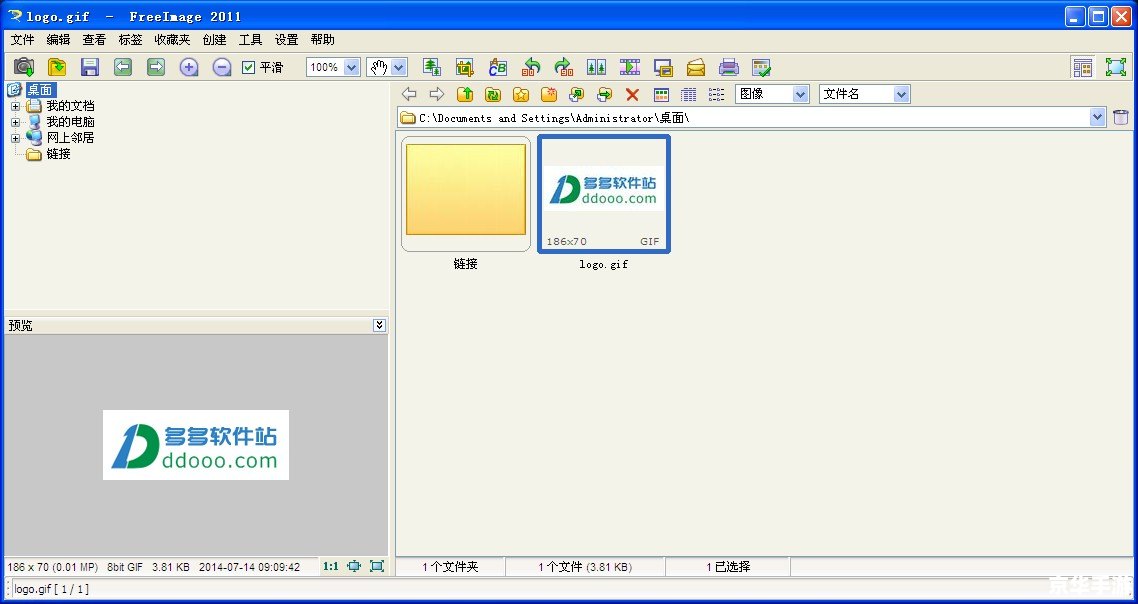
Task: Click the open folder toolbar icon
Action: 57,68
